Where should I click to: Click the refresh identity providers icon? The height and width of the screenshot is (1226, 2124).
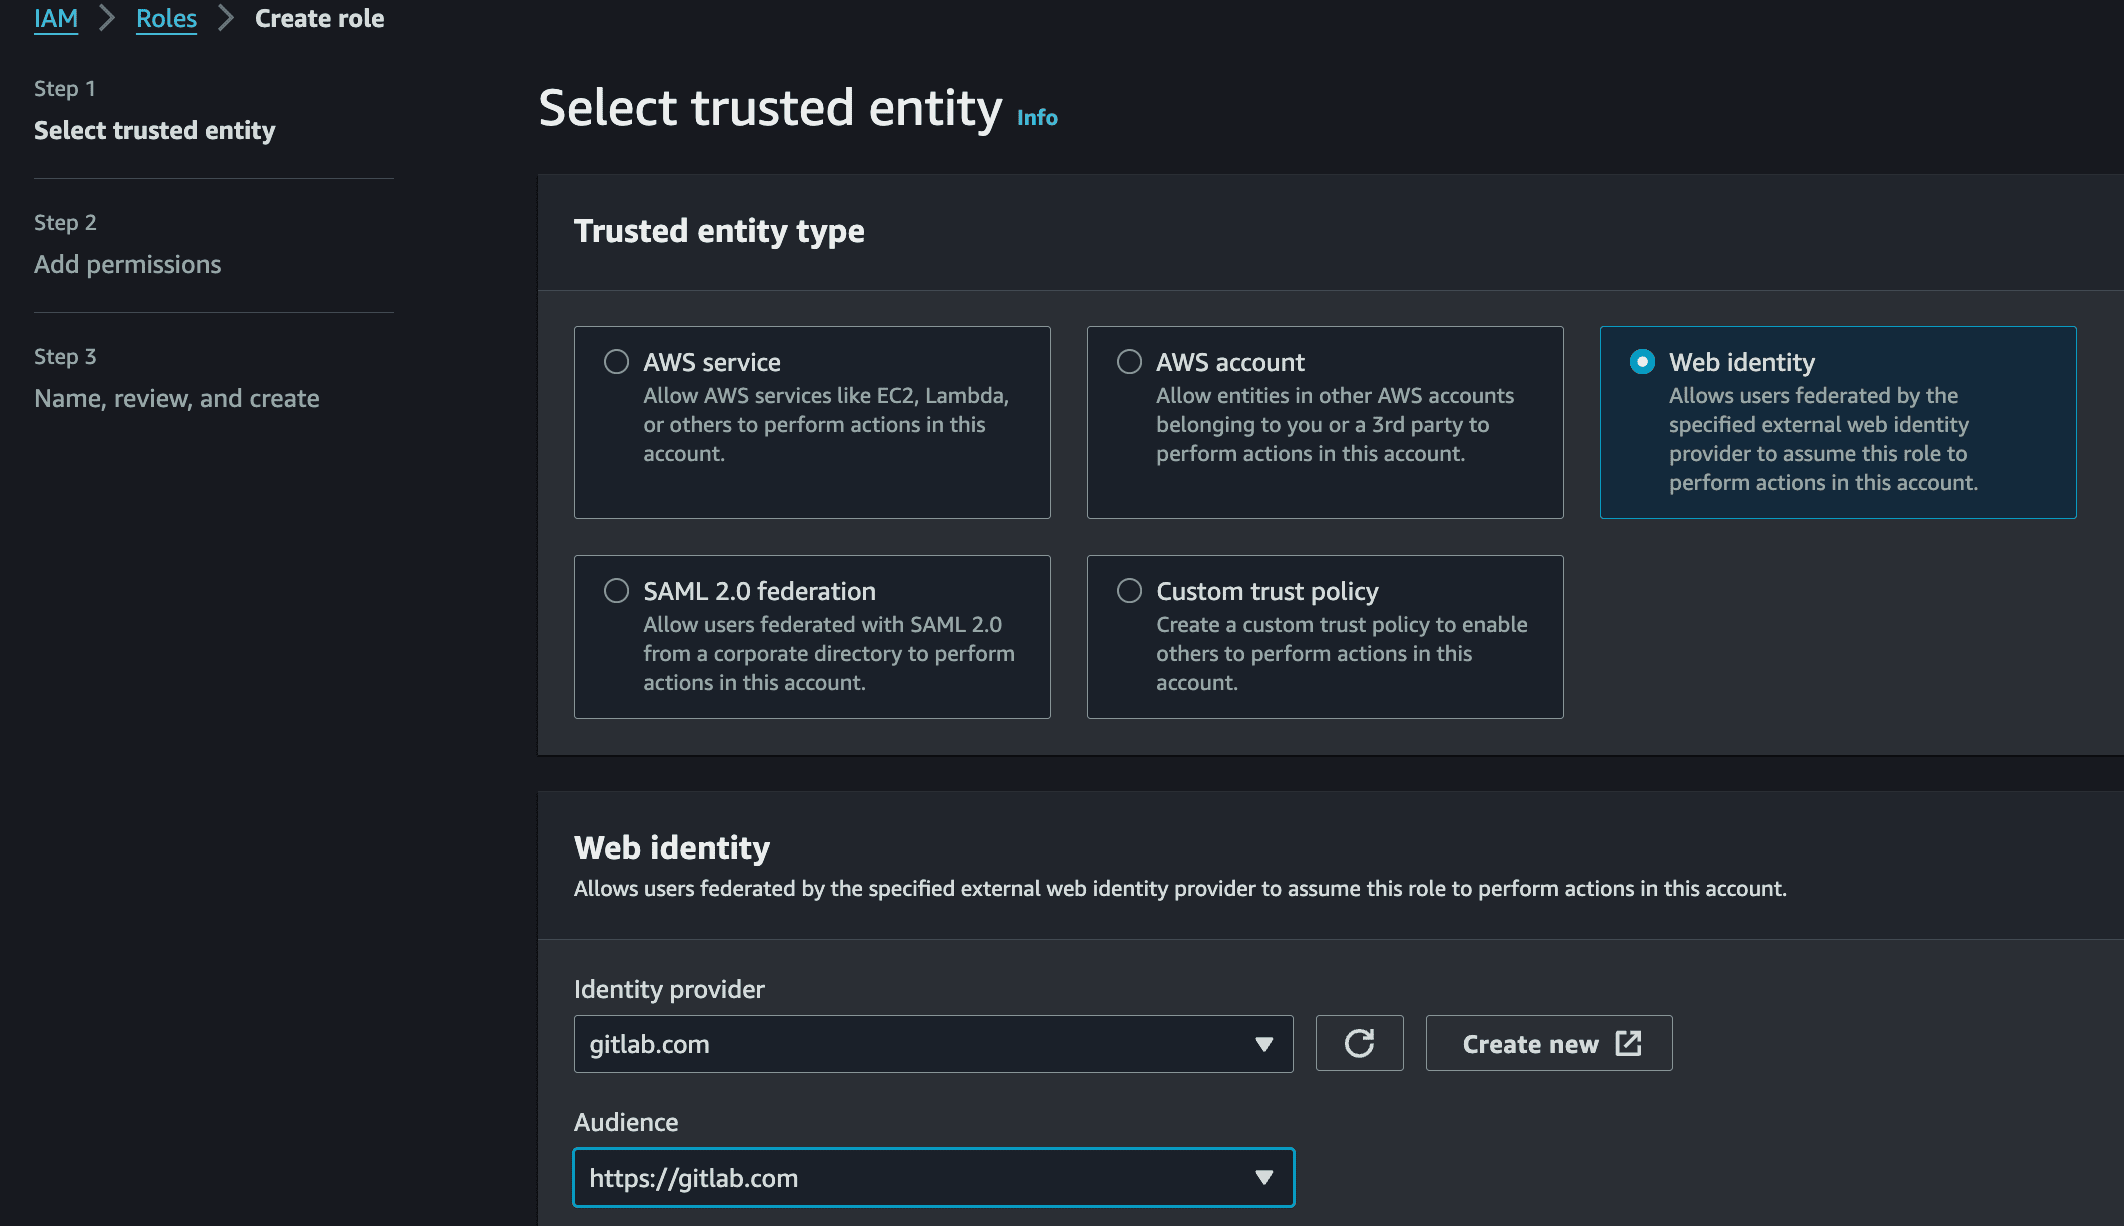(1359, 1043)
